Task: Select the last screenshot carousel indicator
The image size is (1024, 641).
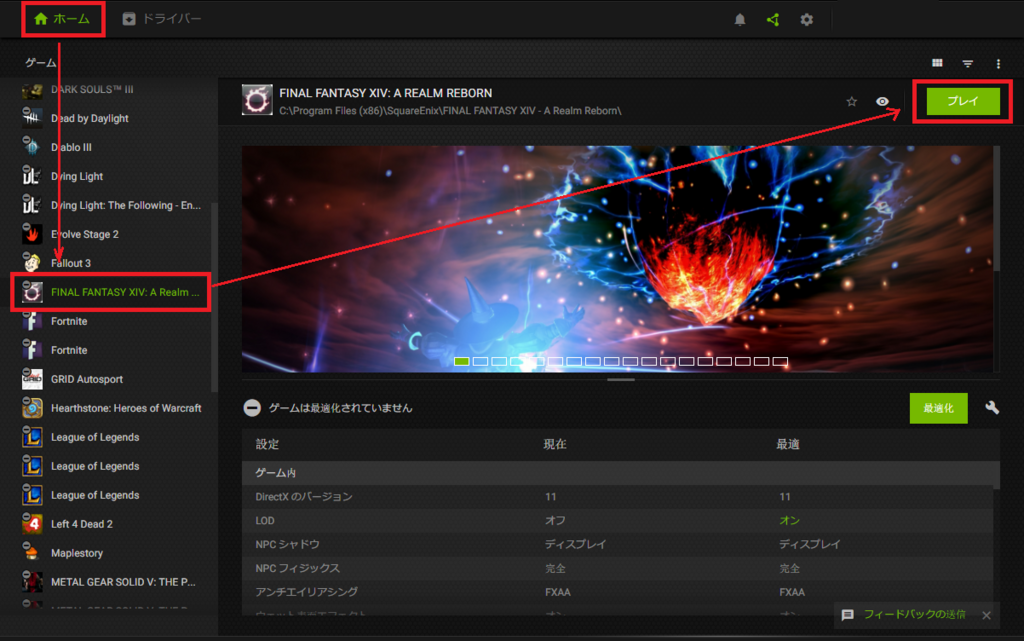Action: coord(780,361)
